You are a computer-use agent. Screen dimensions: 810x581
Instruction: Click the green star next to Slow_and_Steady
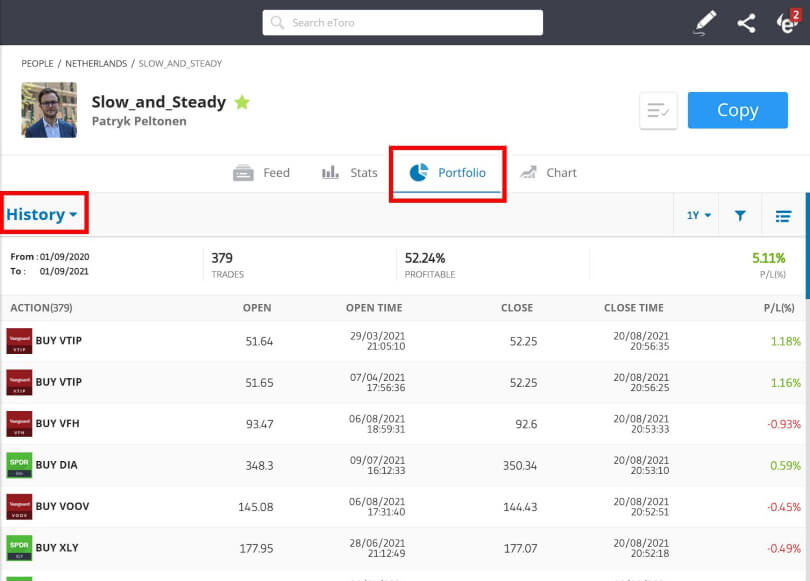[x=242, y=102]
